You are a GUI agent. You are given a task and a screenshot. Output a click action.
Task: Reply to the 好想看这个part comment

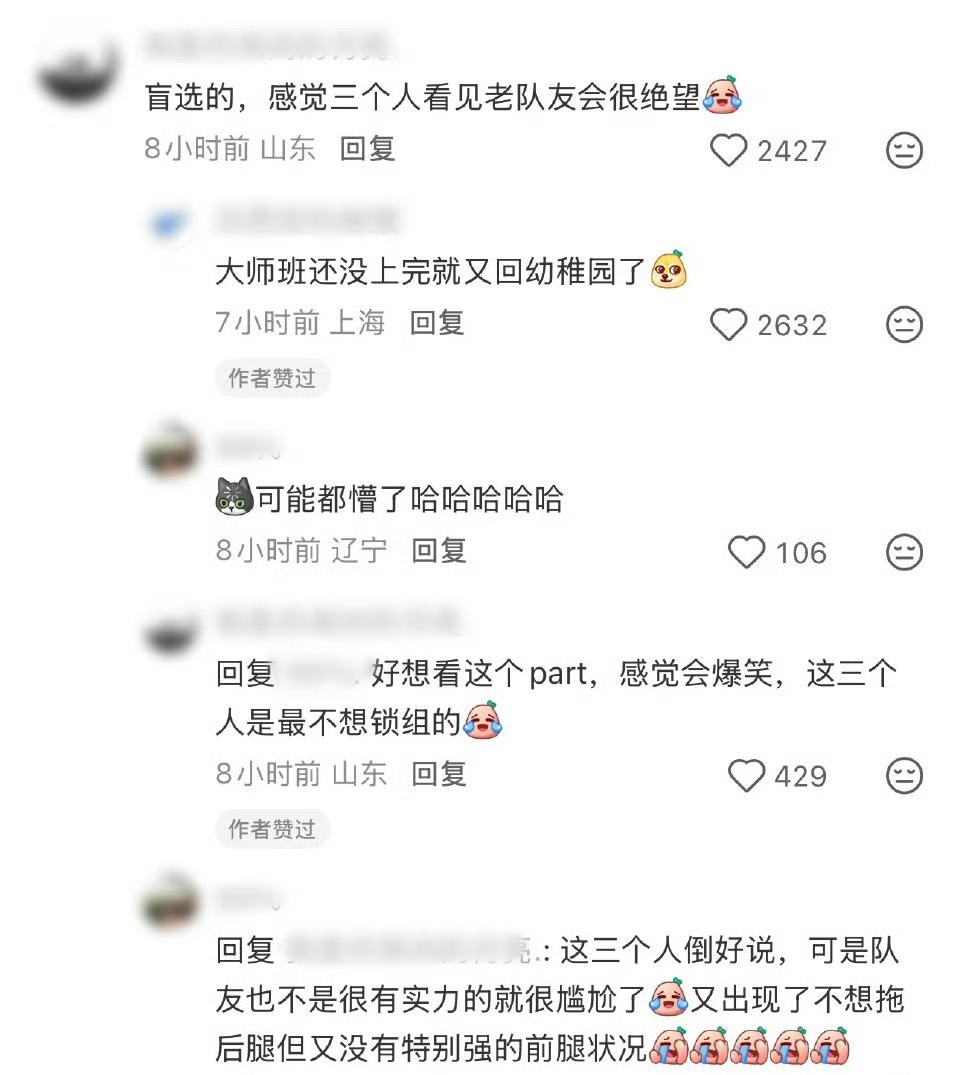pyautogui.click(x=439, y=774)
